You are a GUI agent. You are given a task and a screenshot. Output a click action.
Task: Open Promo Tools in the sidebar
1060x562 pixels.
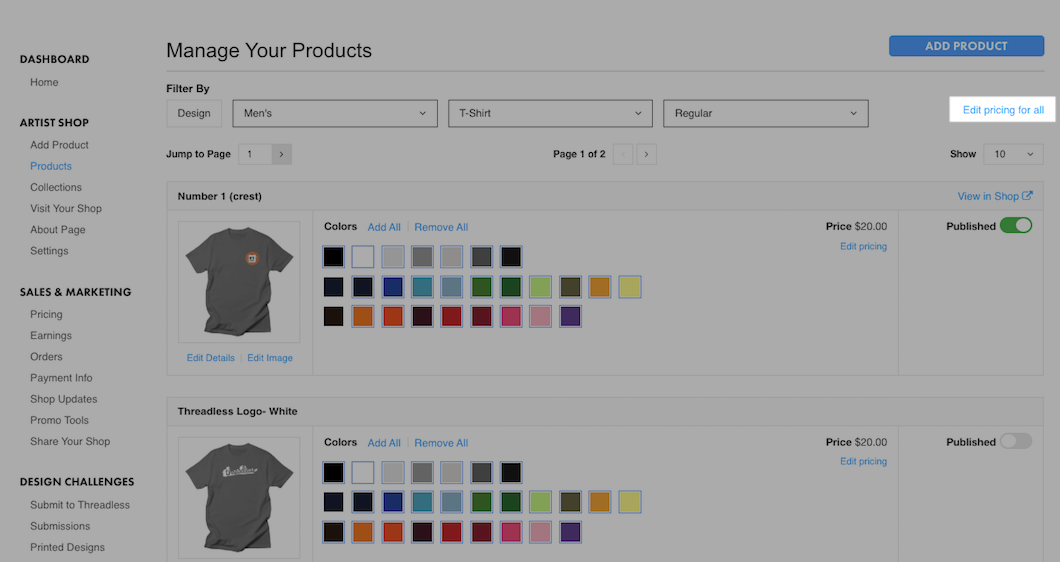(59, 420)
